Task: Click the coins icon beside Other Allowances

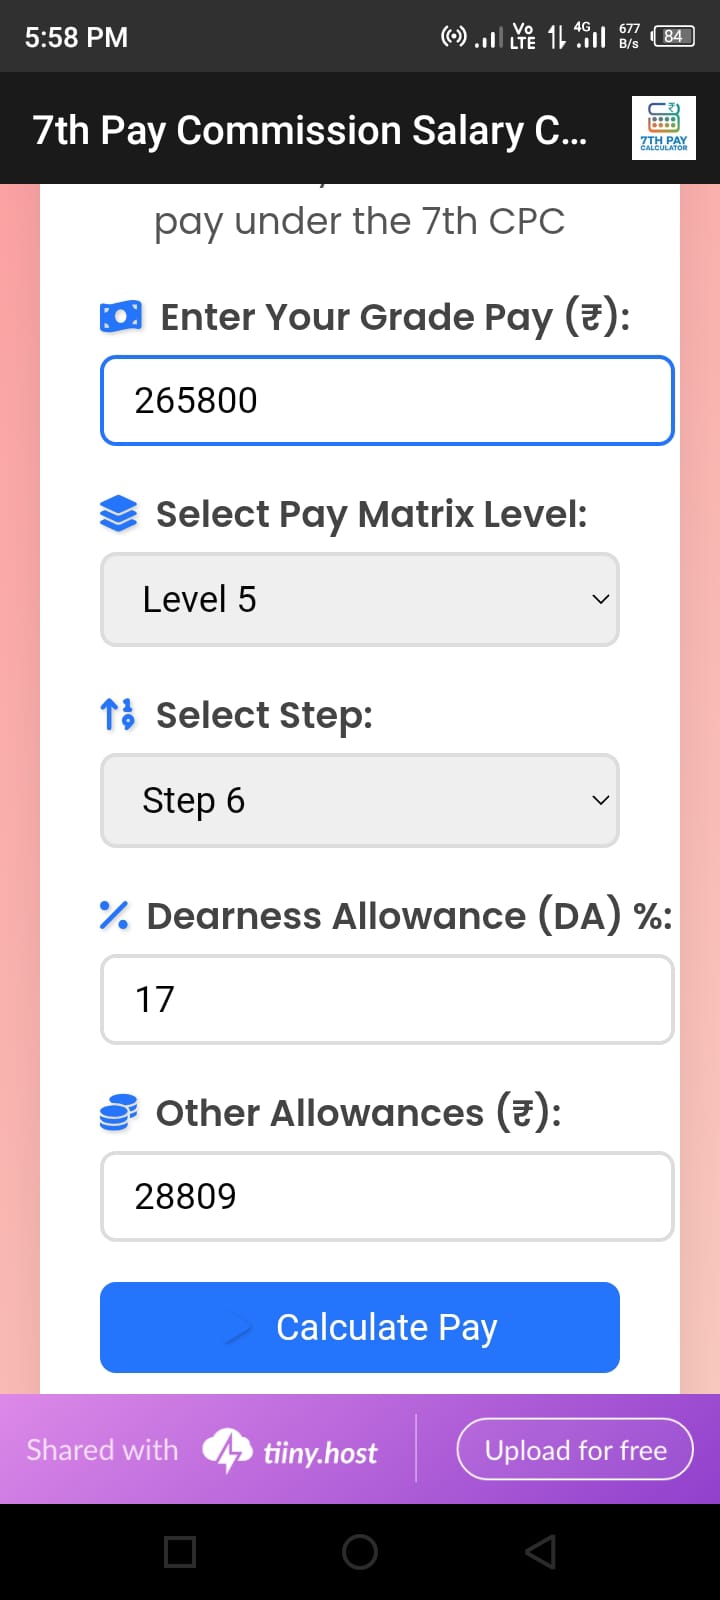Action: coord(117,1112)
